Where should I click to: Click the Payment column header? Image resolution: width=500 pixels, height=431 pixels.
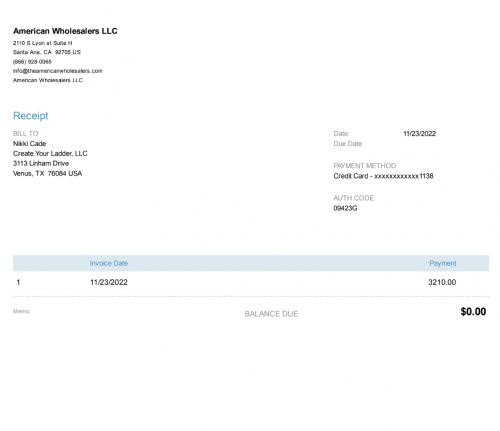coord(443,263)
